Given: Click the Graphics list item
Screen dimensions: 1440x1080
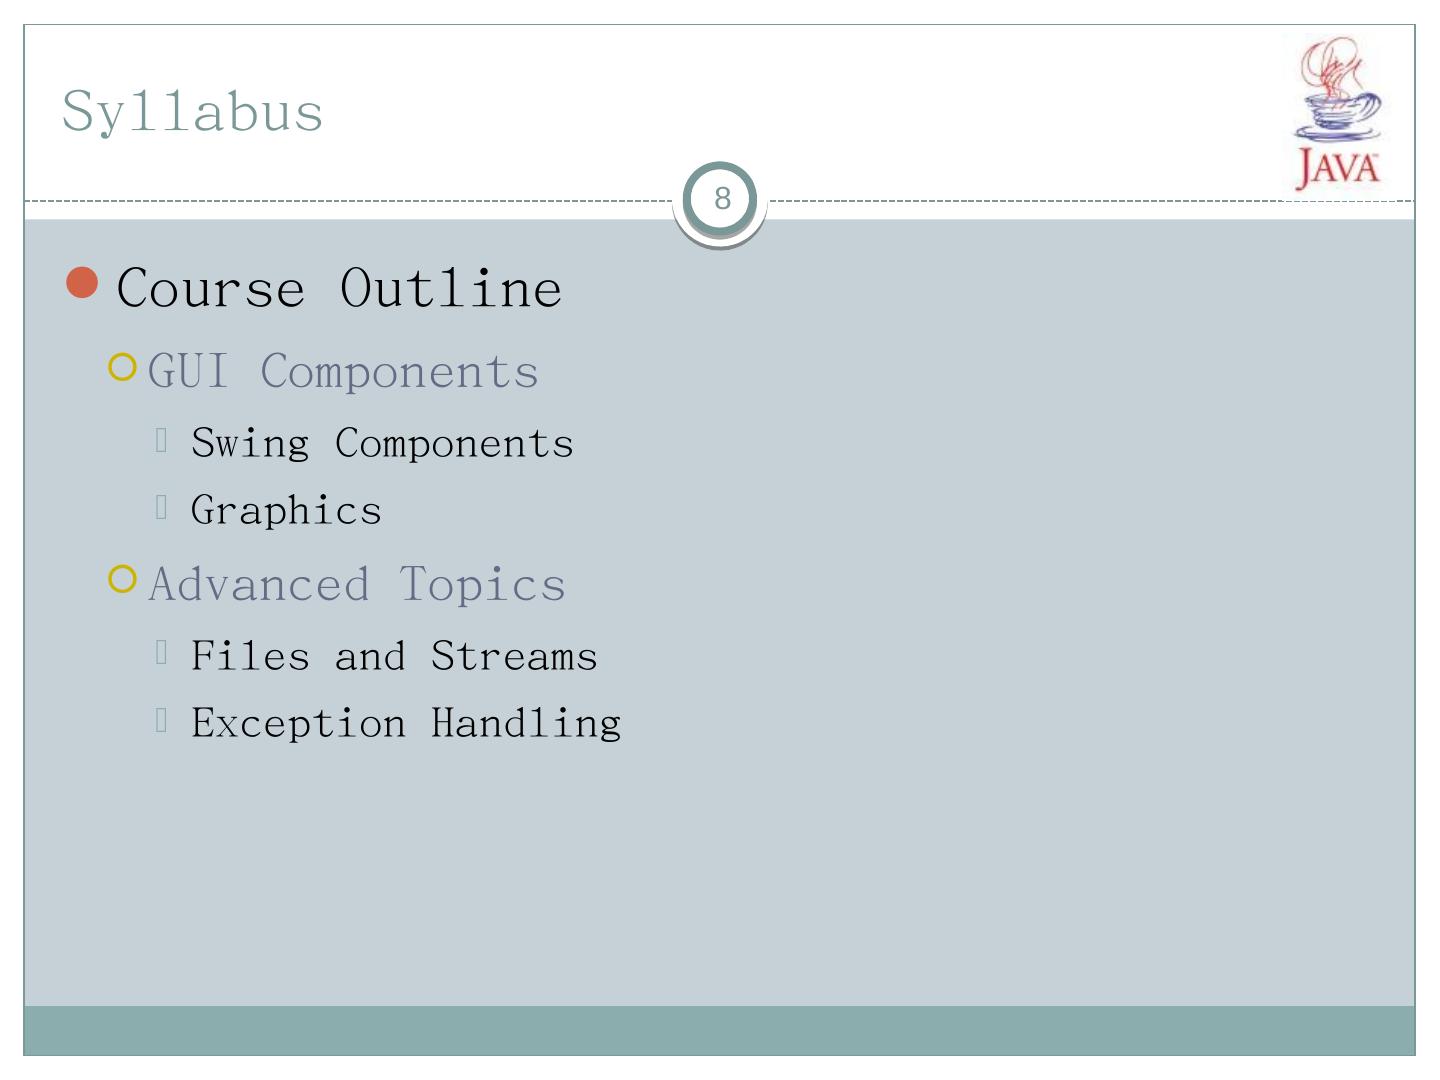Looking at the screenshot, I should (286, 510).
